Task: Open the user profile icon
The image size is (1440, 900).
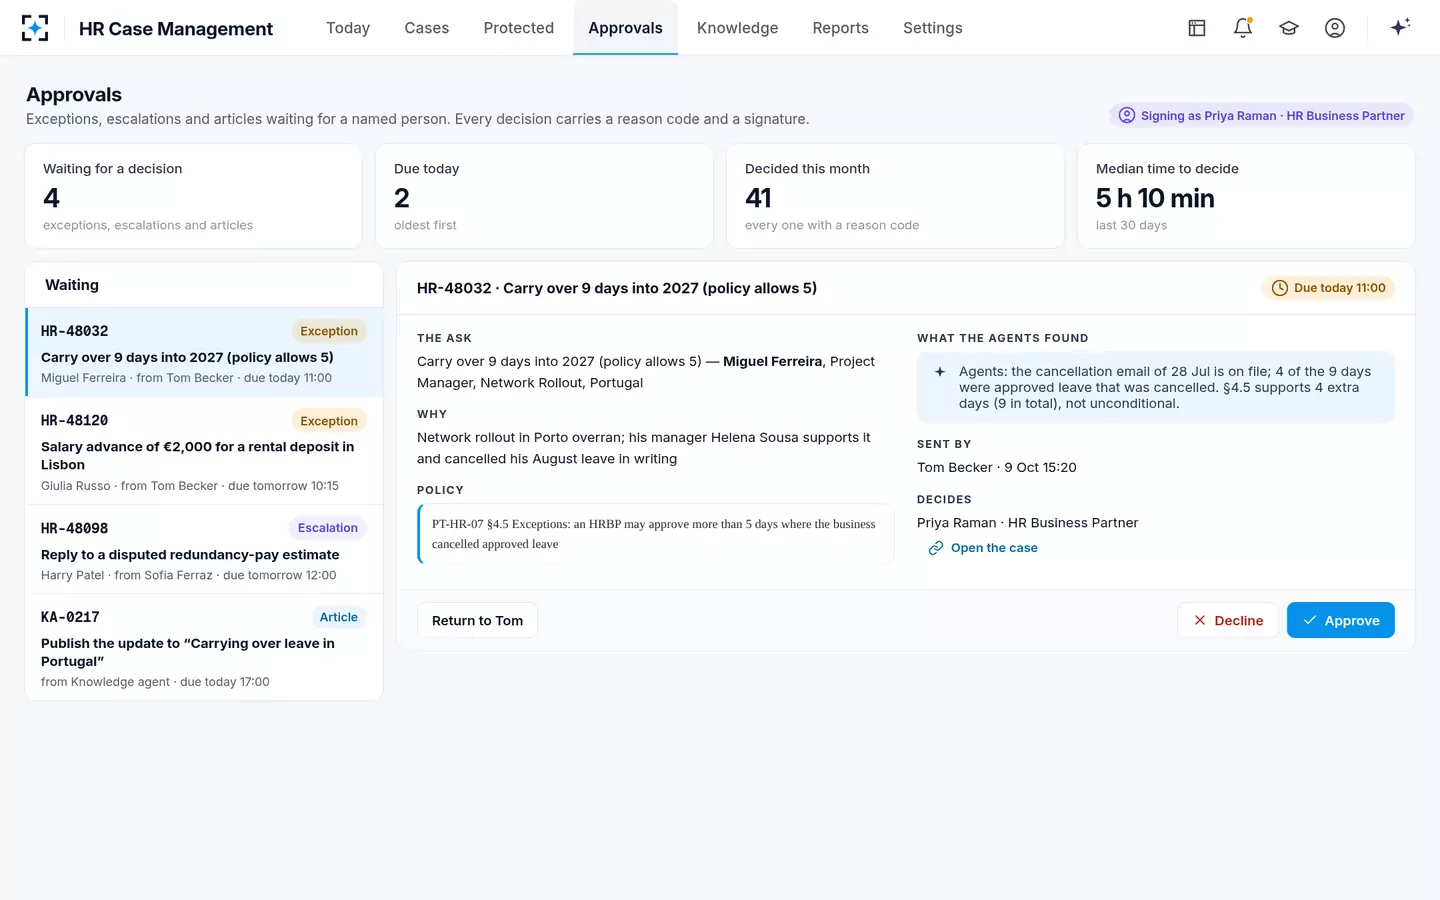Action: (1335, 28)
